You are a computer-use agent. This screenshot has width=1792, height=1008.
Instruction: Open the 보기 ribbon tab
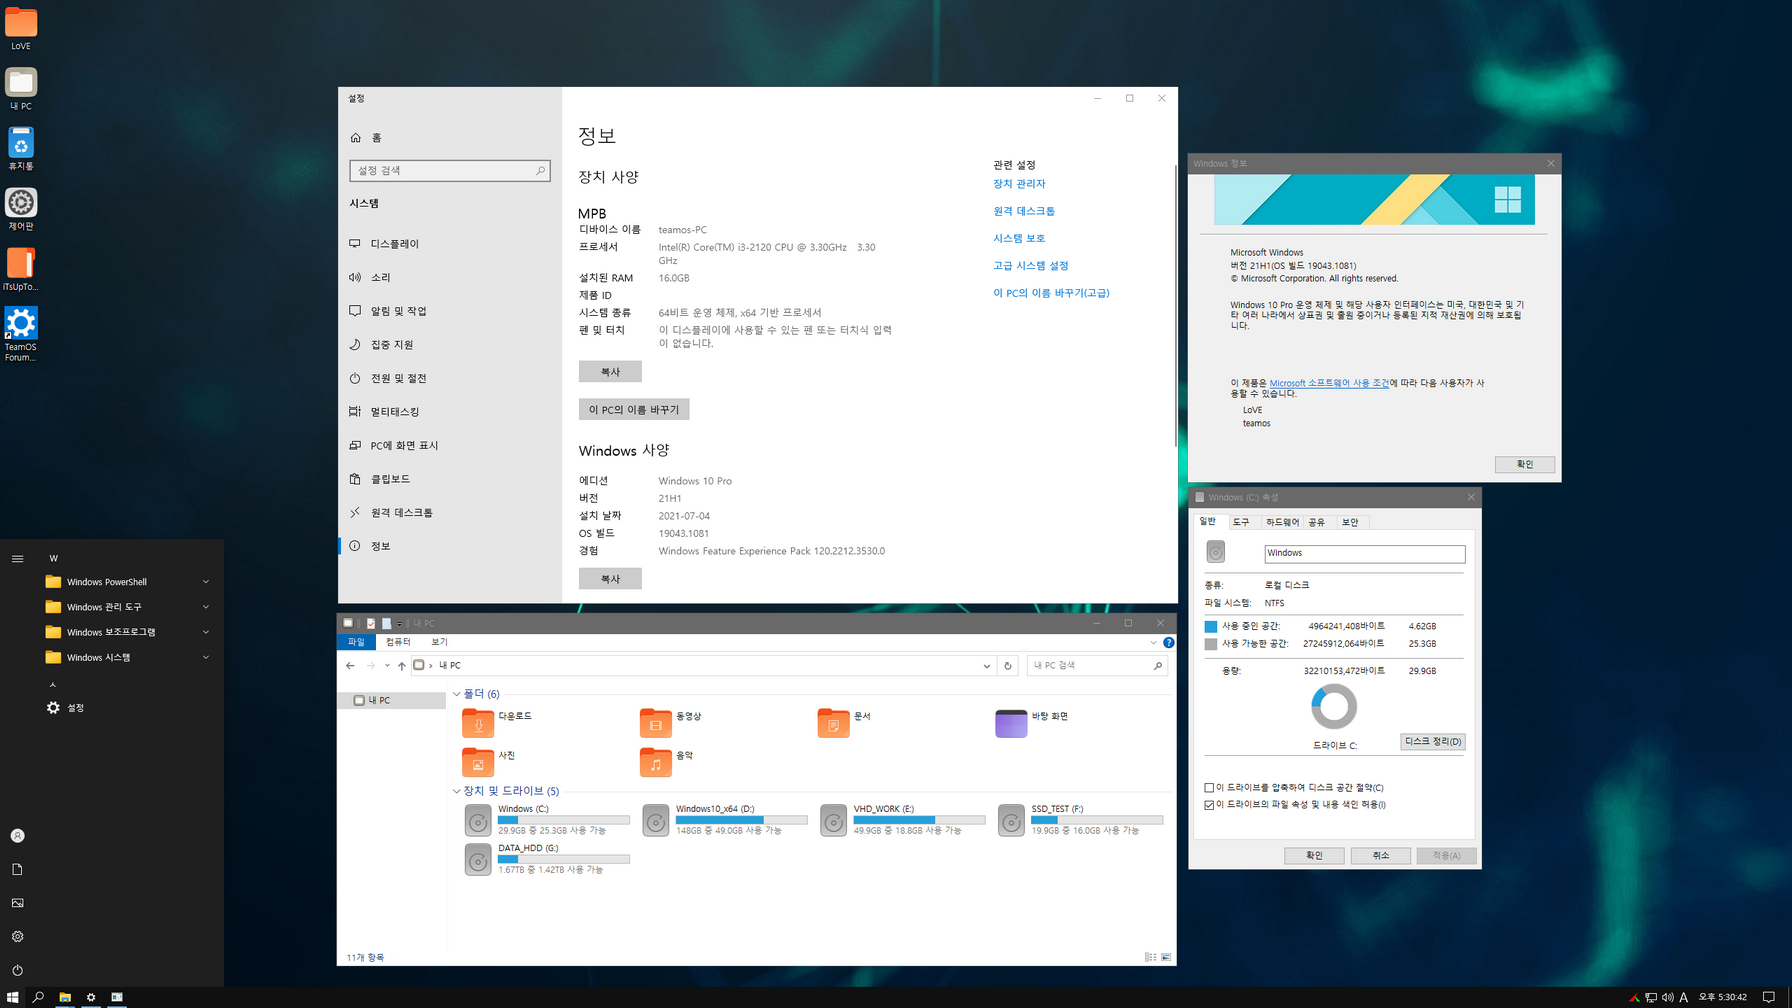(x=439, y=642)
